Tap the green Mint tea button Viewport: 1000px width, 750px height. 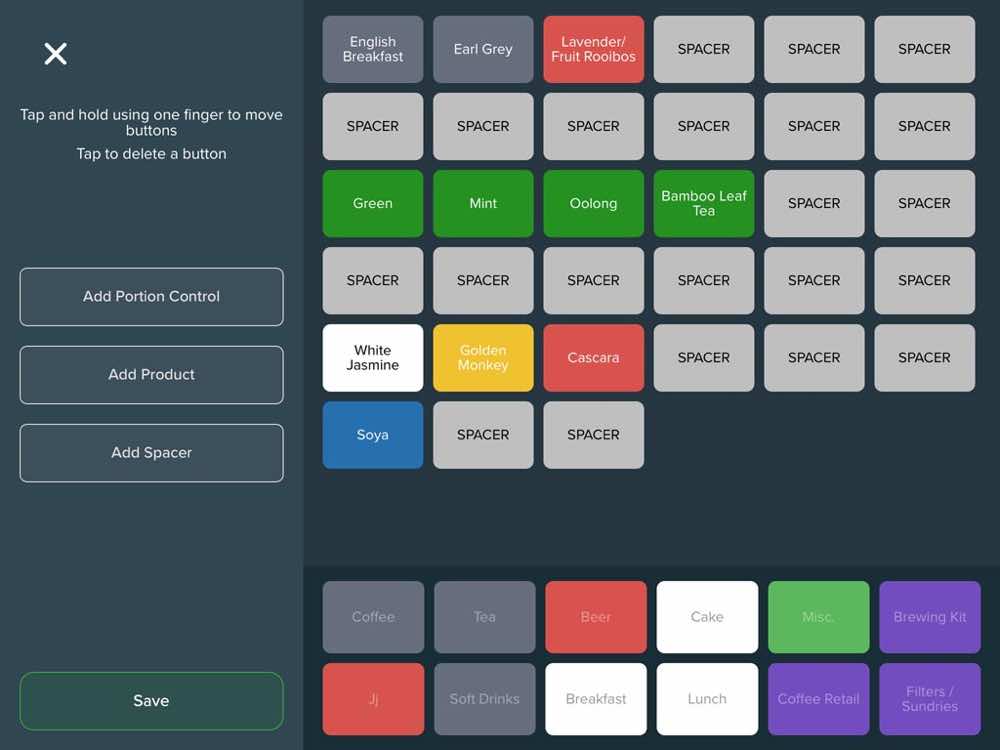coord(483,203)
